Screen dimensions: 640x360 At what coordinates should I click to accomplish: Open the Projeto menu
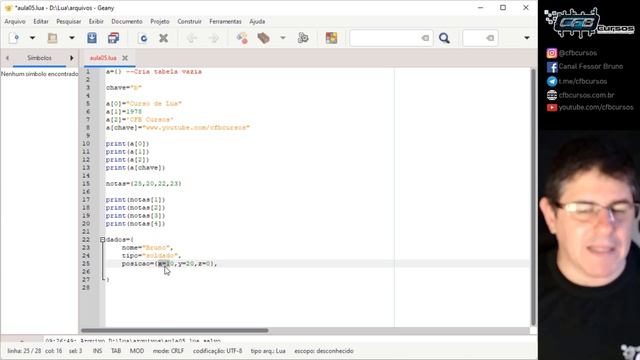tap(160, 21)
